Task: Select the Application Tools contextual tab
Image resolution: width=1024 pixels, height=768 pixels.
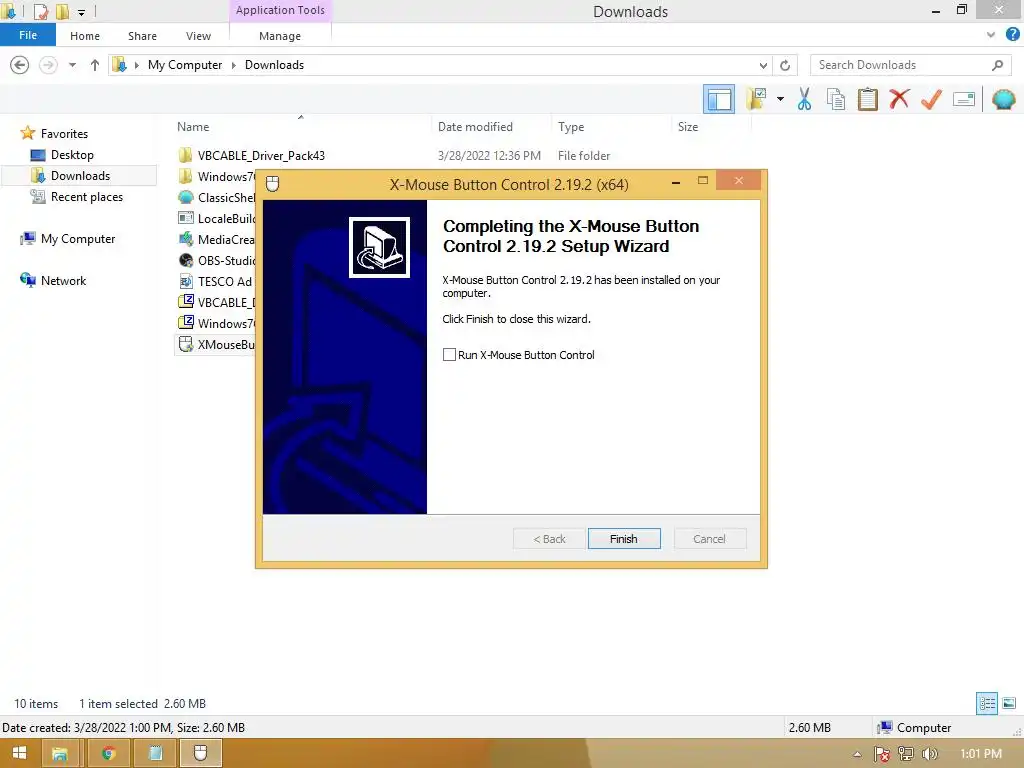Action: click(x=280, y=10)
